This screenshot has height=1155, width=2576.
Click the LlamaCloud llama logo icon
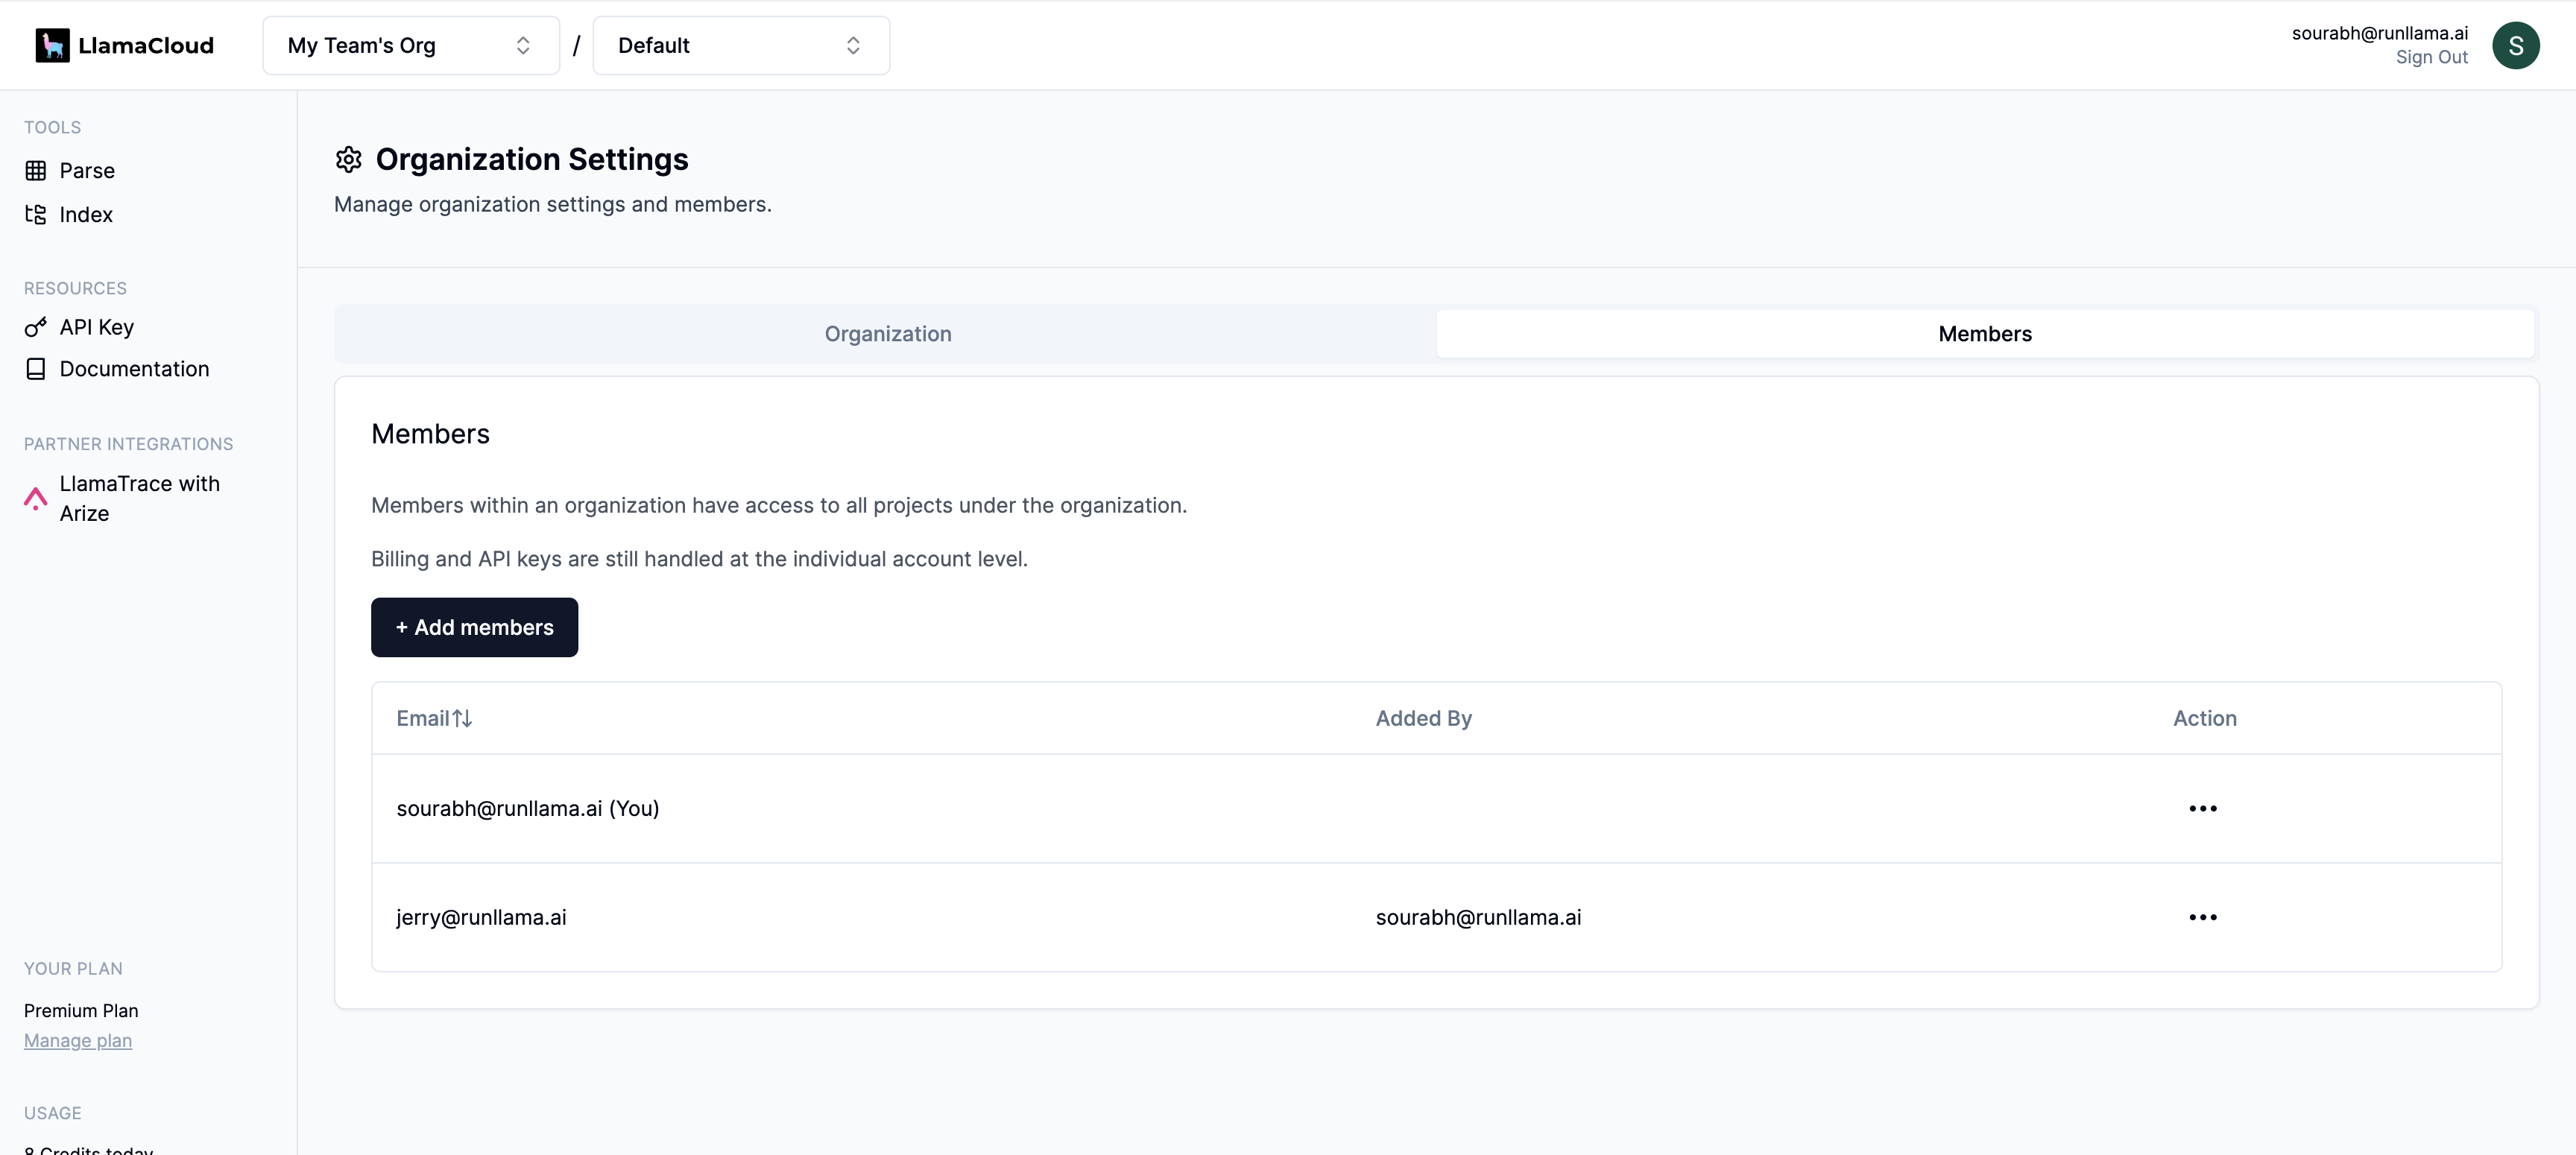click(52, 45)
